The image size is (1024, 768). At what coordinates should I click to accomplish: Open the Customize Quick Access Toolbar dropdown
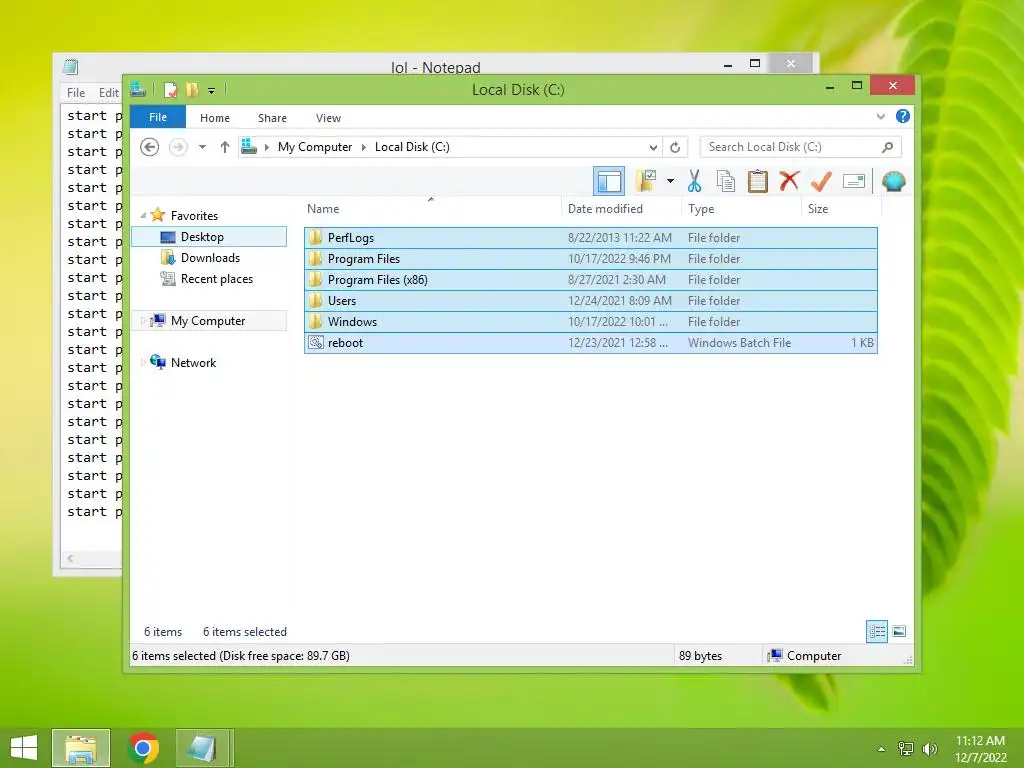(211, 91)
